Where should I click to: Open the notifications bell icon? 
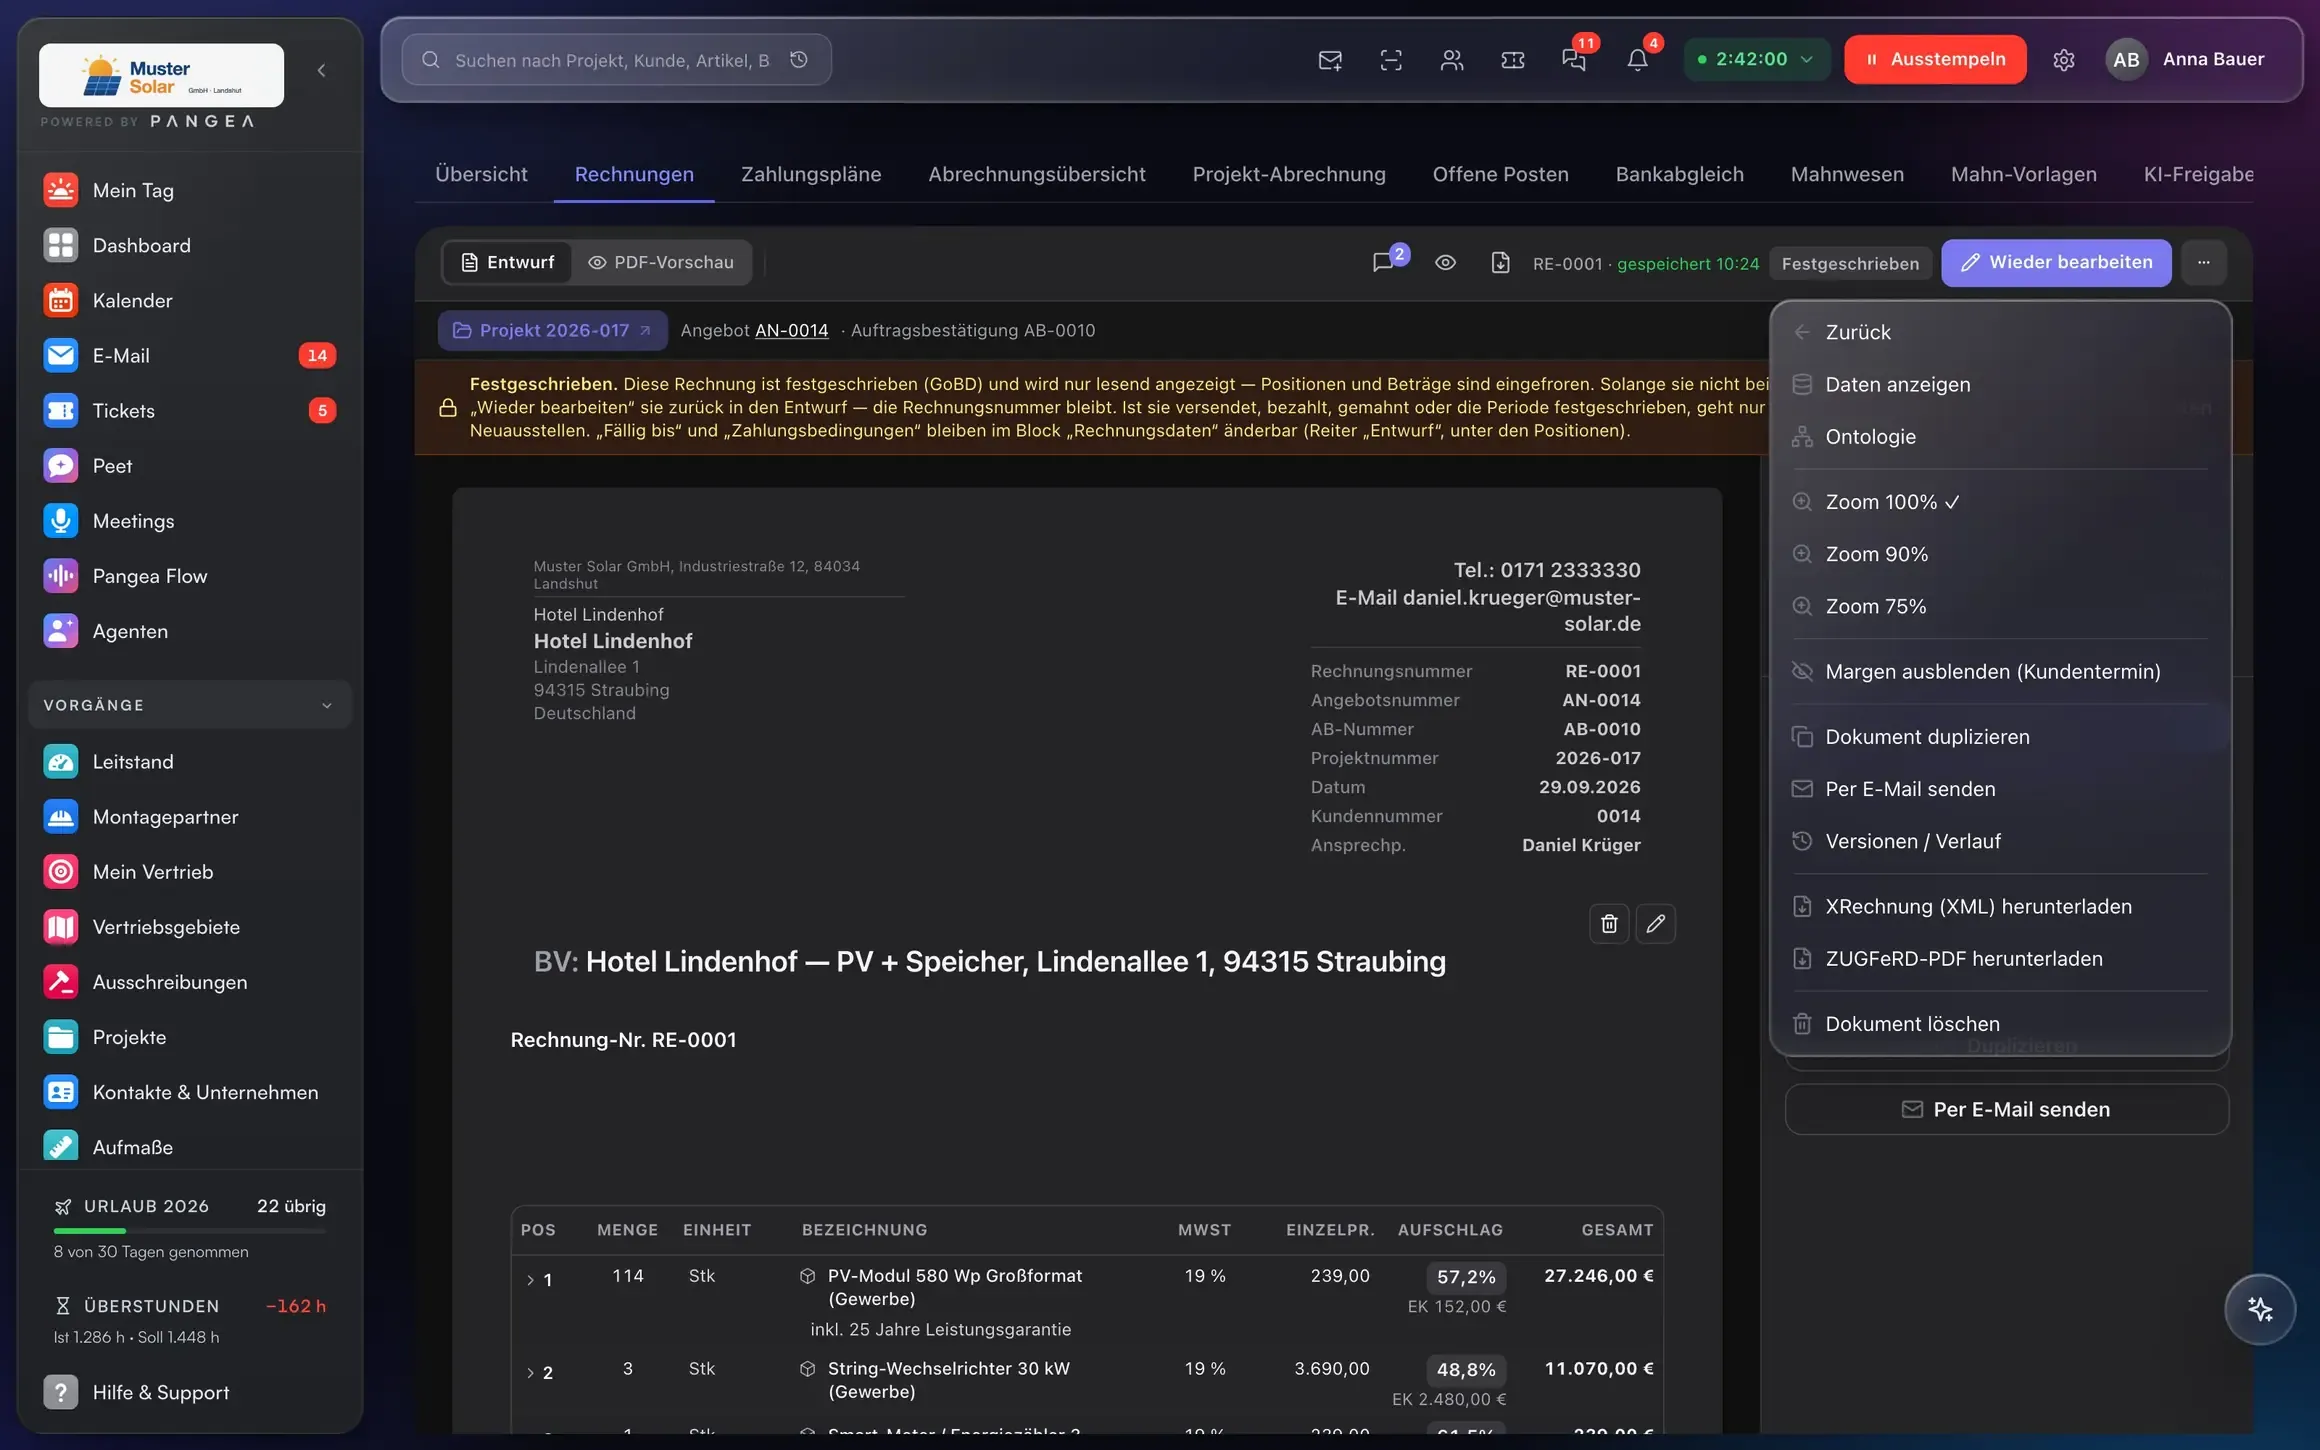(x=1637, y=60)
